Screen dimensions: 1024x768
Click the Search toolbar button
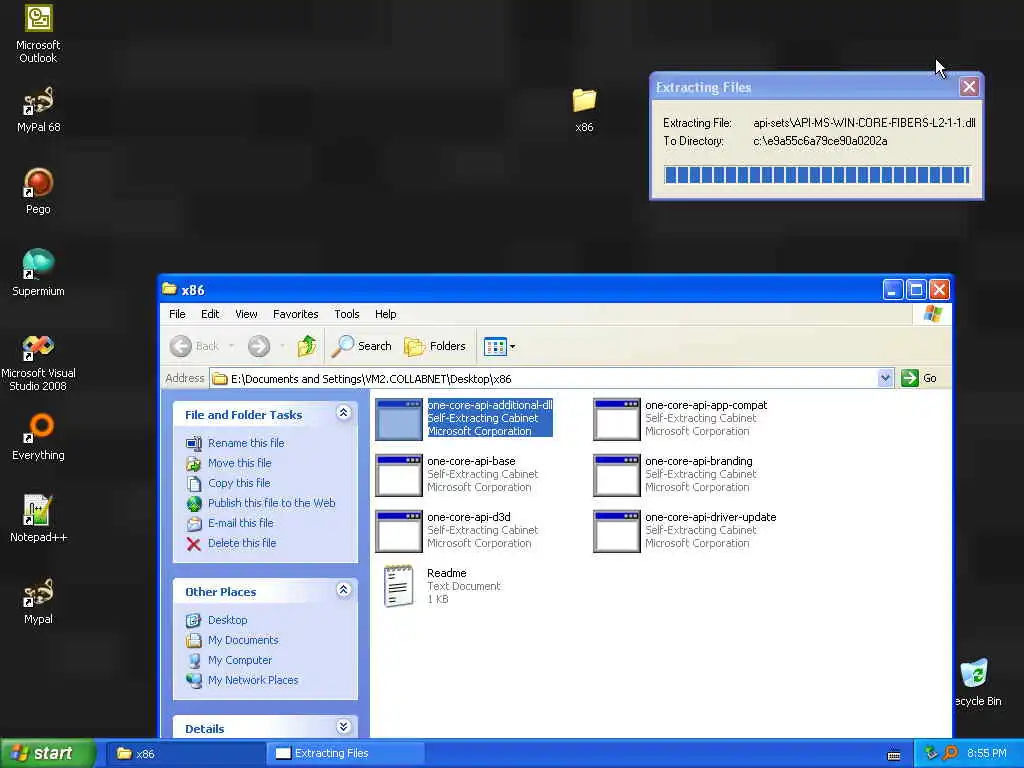(x=361, y=346)
